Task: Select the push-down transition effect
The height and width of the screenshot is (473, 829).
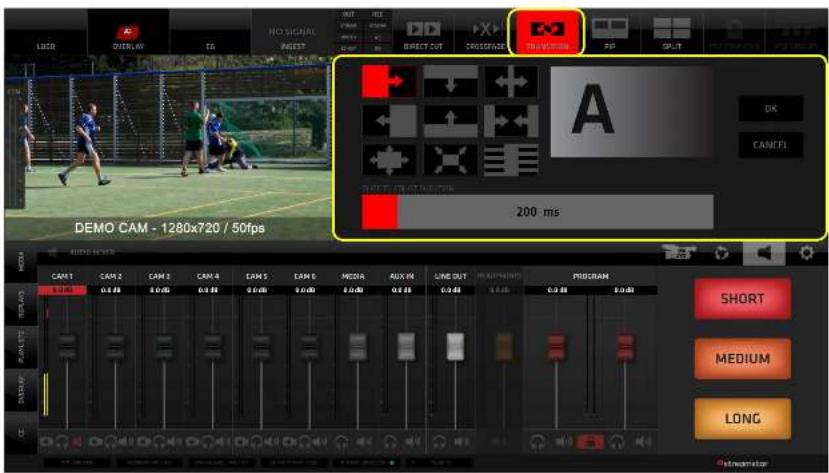Action: (450, 81)
